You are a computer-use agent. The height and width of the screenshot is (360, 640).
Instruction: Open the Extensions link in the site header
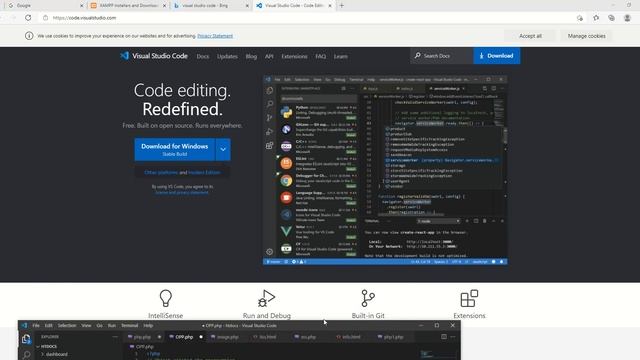coord(294,56)
